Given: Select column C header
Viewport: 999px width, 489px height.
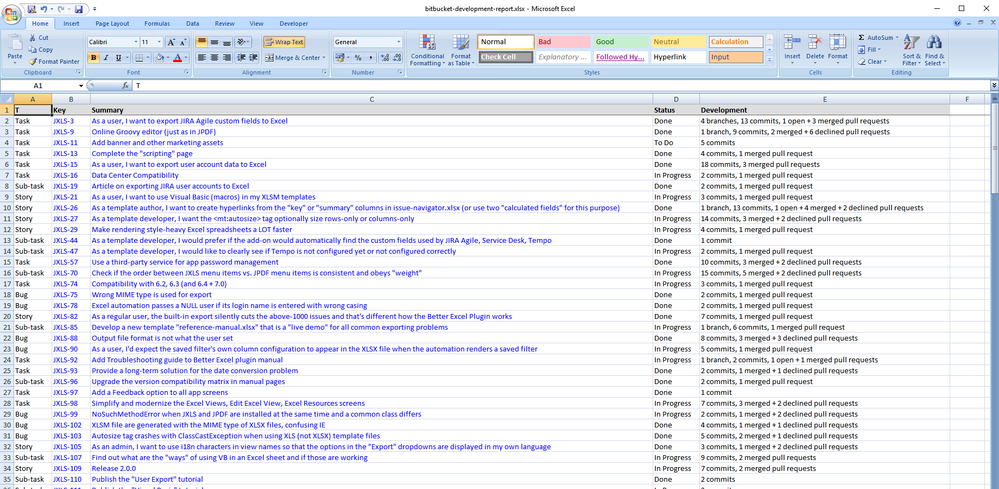Looking at the screenshot, I should pyautogui.click(x=371, y=99).
